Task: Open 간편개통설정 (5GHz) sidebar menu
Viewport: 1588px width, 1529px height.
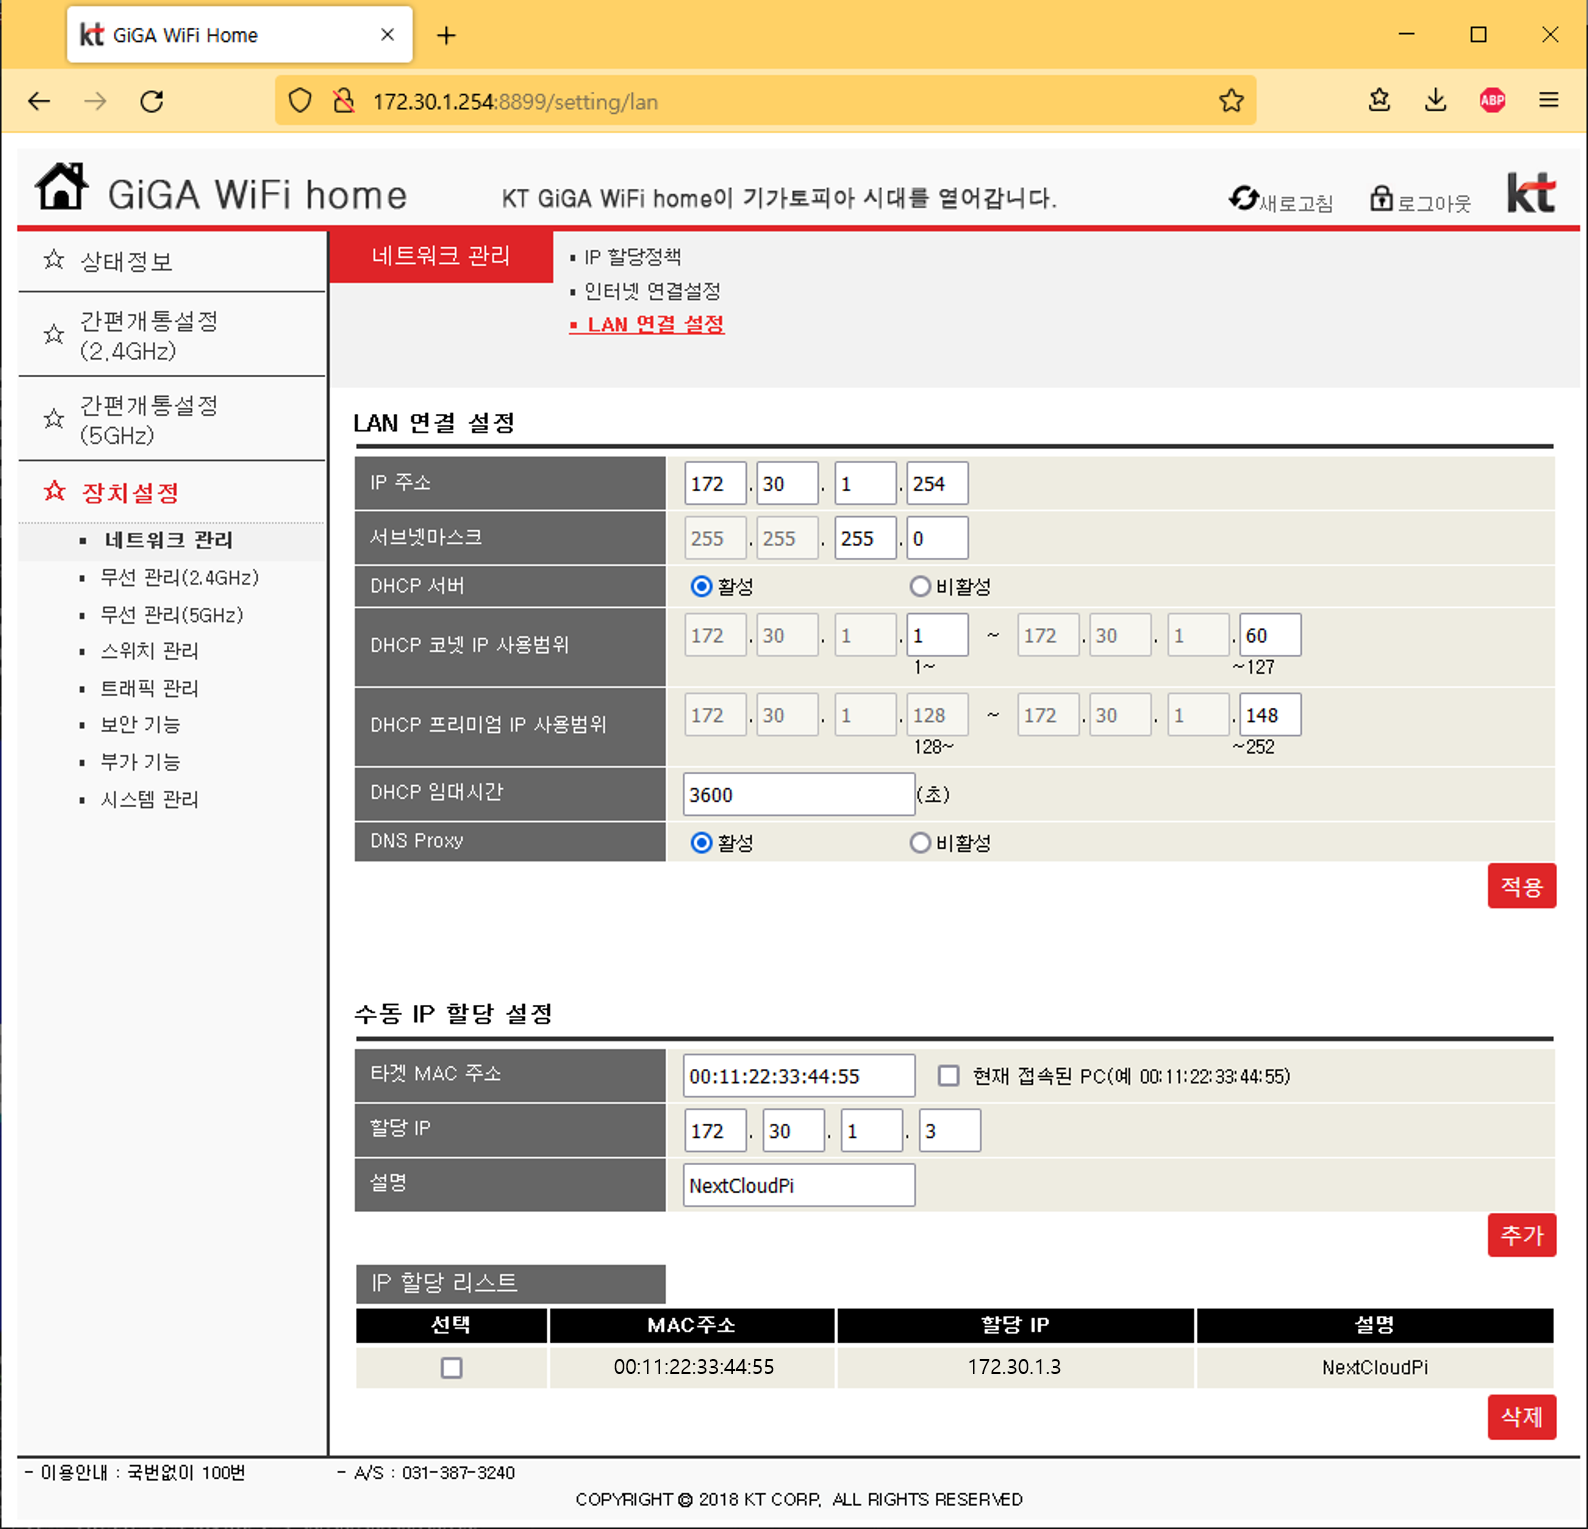Action: click(148, 420)
